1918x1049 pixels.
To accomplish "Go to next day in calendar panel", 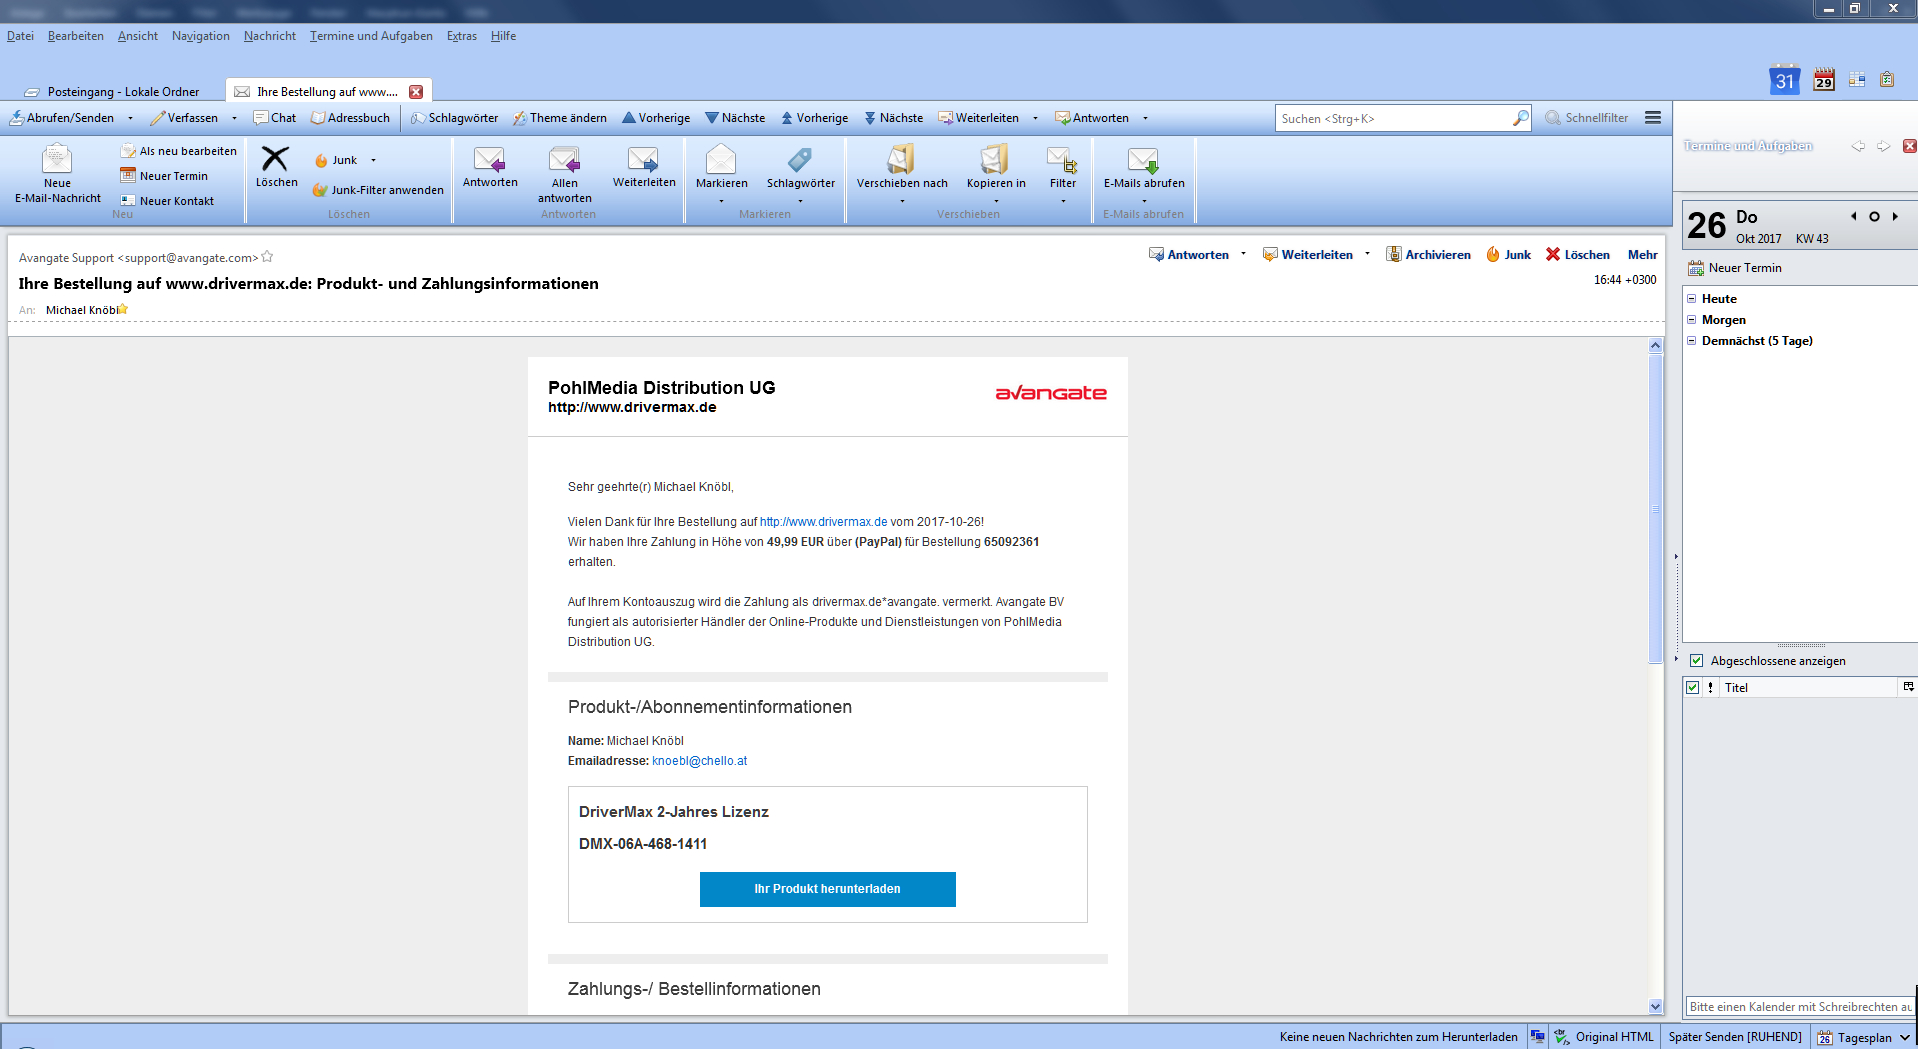I will click(x=1895, y=216).
